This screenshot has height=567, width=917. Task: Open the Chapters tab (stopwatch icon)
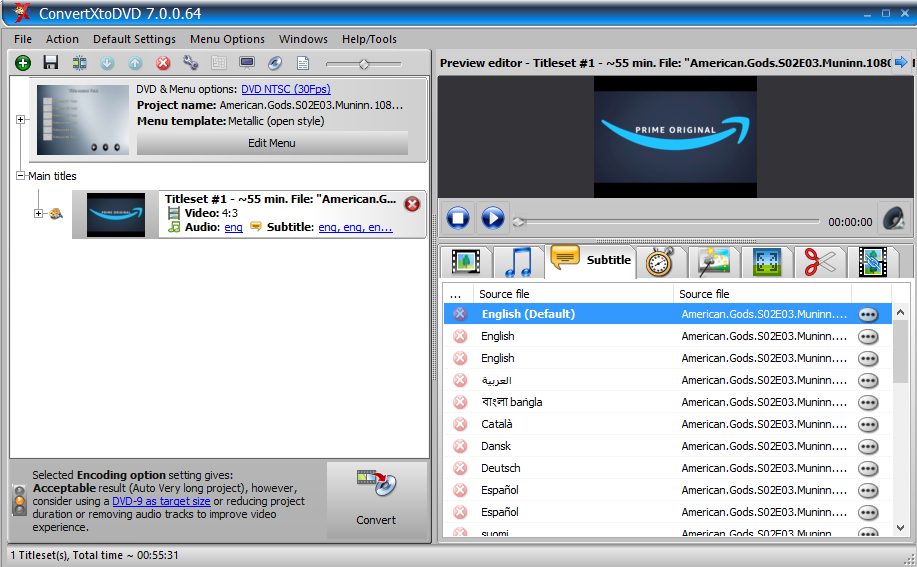pyautogui.click(x=660, y=262)
